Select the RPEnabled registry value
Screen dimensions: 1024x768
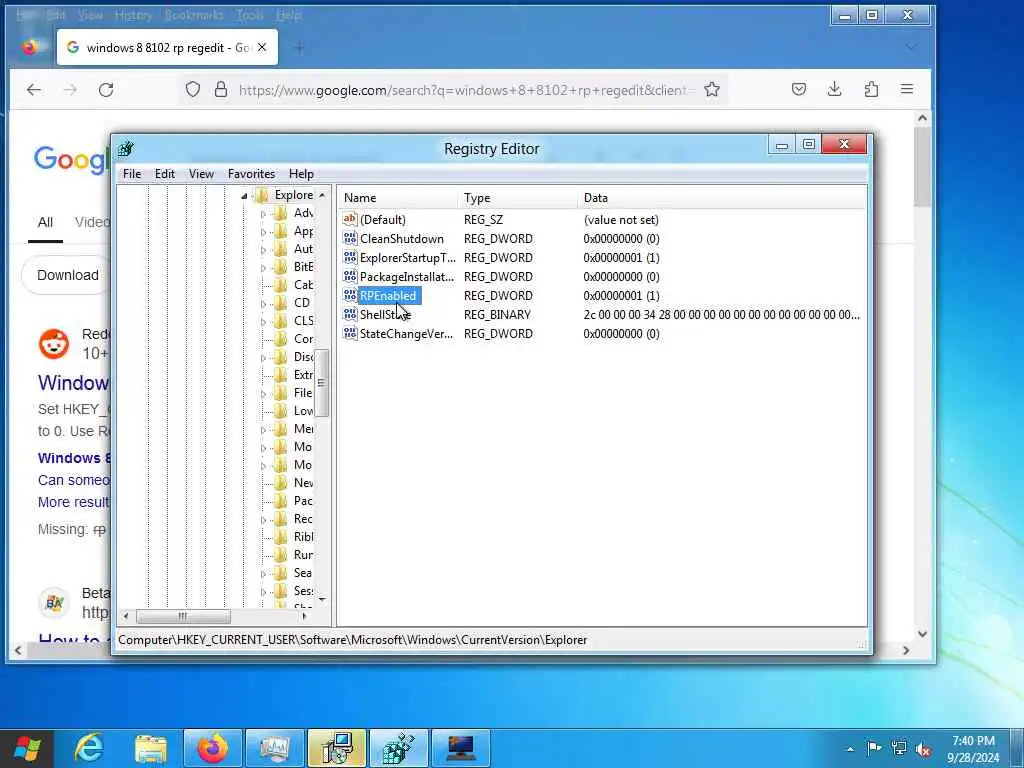tap(388, 296)
